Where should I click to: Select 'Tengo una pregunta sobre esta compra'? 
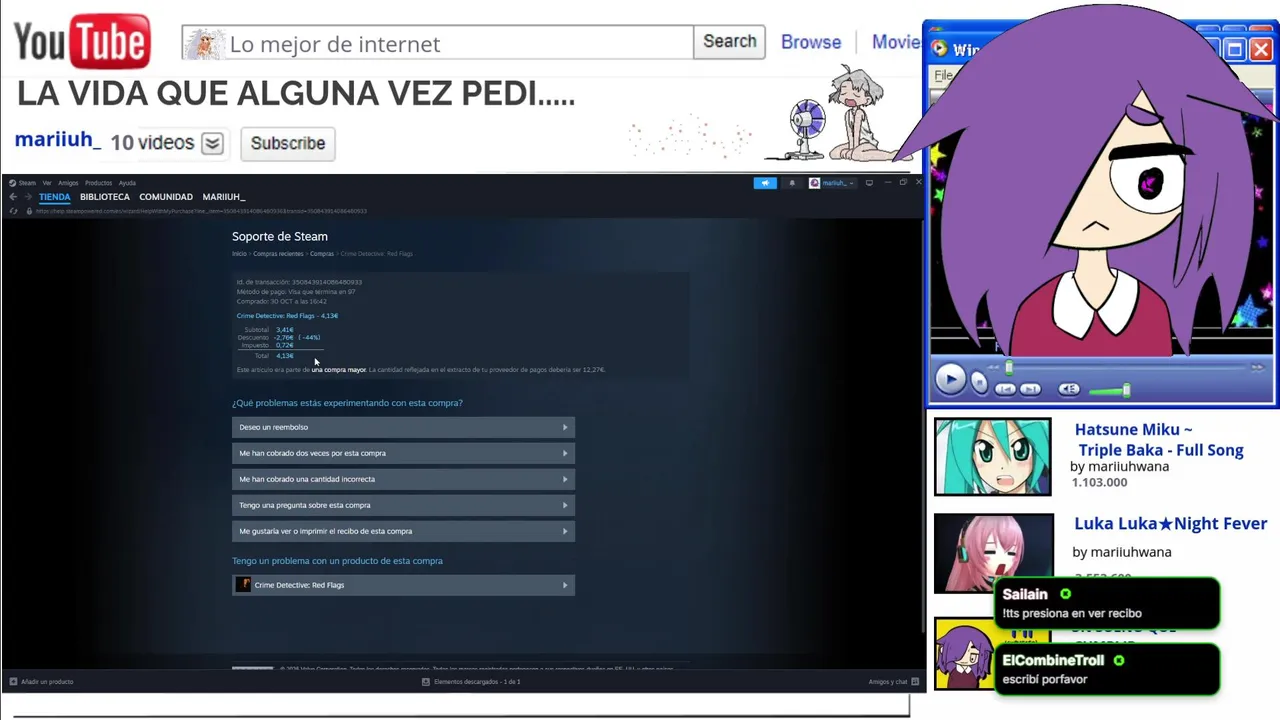tap(403, 505)
